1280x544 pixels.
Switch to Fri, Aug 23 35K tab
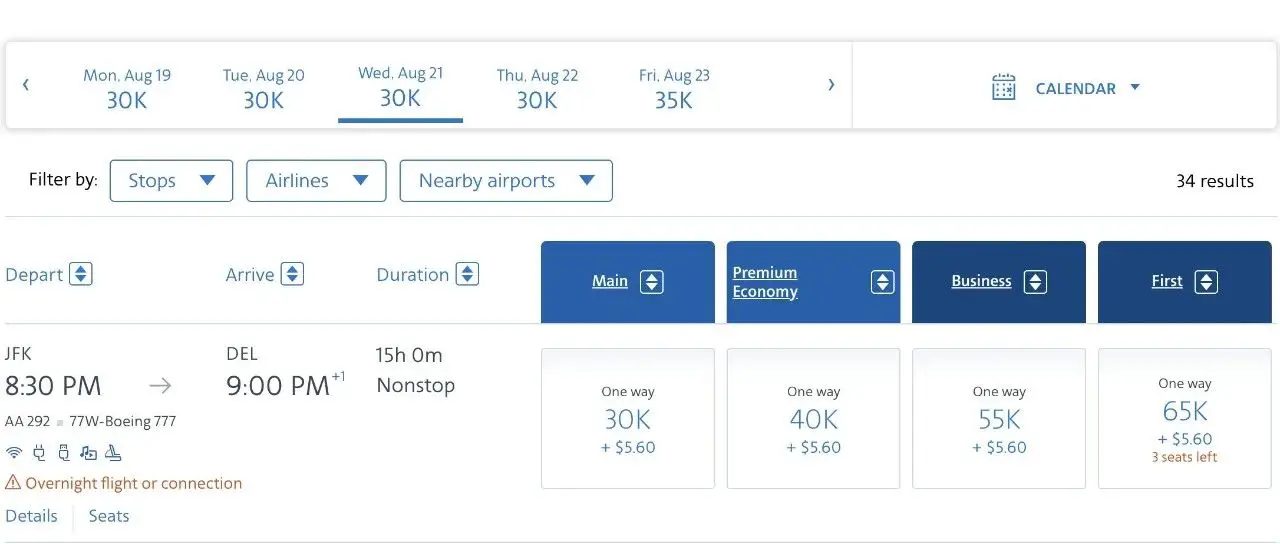click(674, 88)
